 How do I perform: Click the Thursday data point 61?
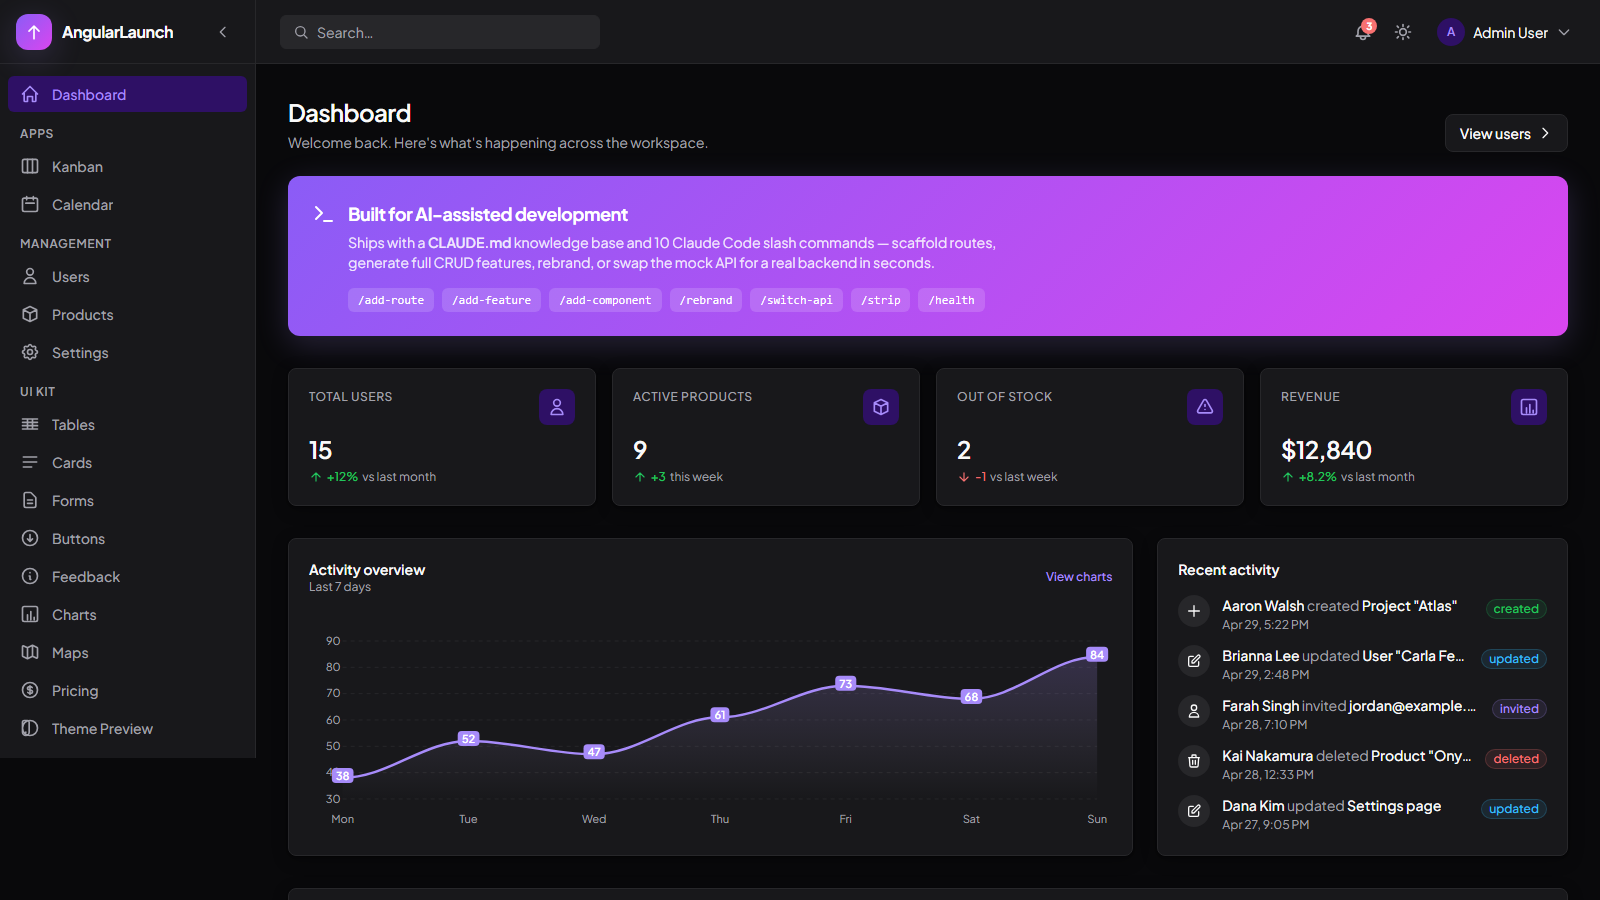[x=720, y=715]
